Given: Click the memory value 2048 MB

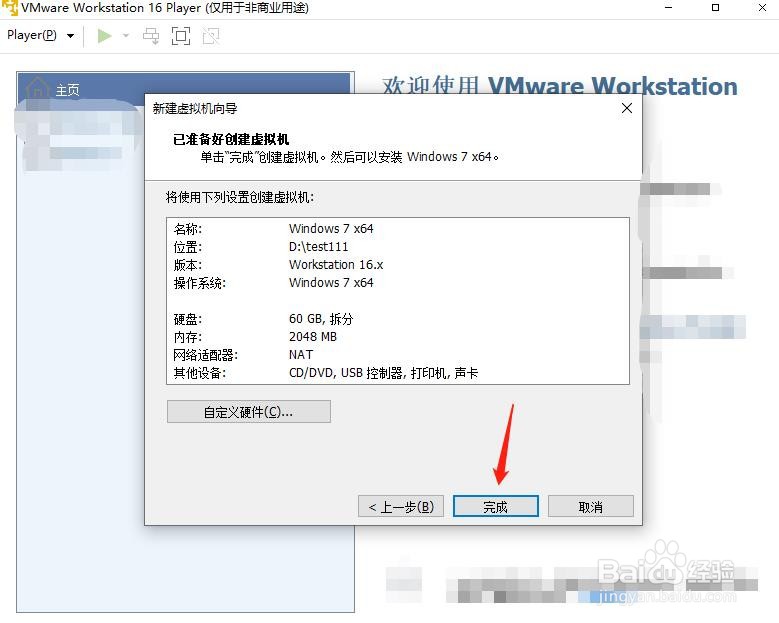Looking at the screenshot, I should [x=313, y=337].
